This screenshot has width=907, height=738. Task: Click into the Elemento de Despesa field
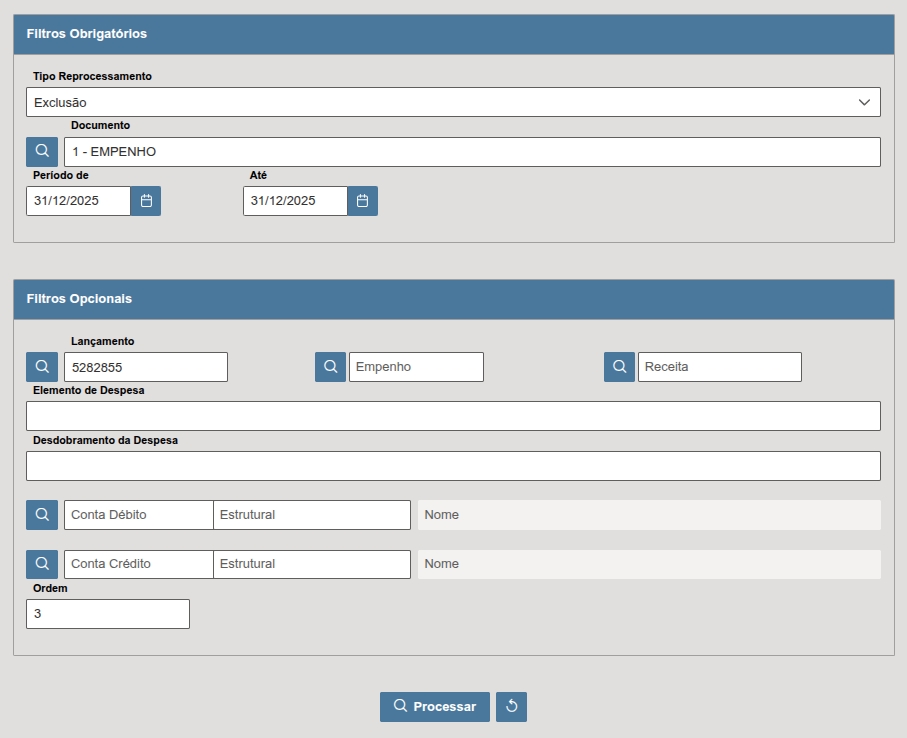click(x=453, y=416)
